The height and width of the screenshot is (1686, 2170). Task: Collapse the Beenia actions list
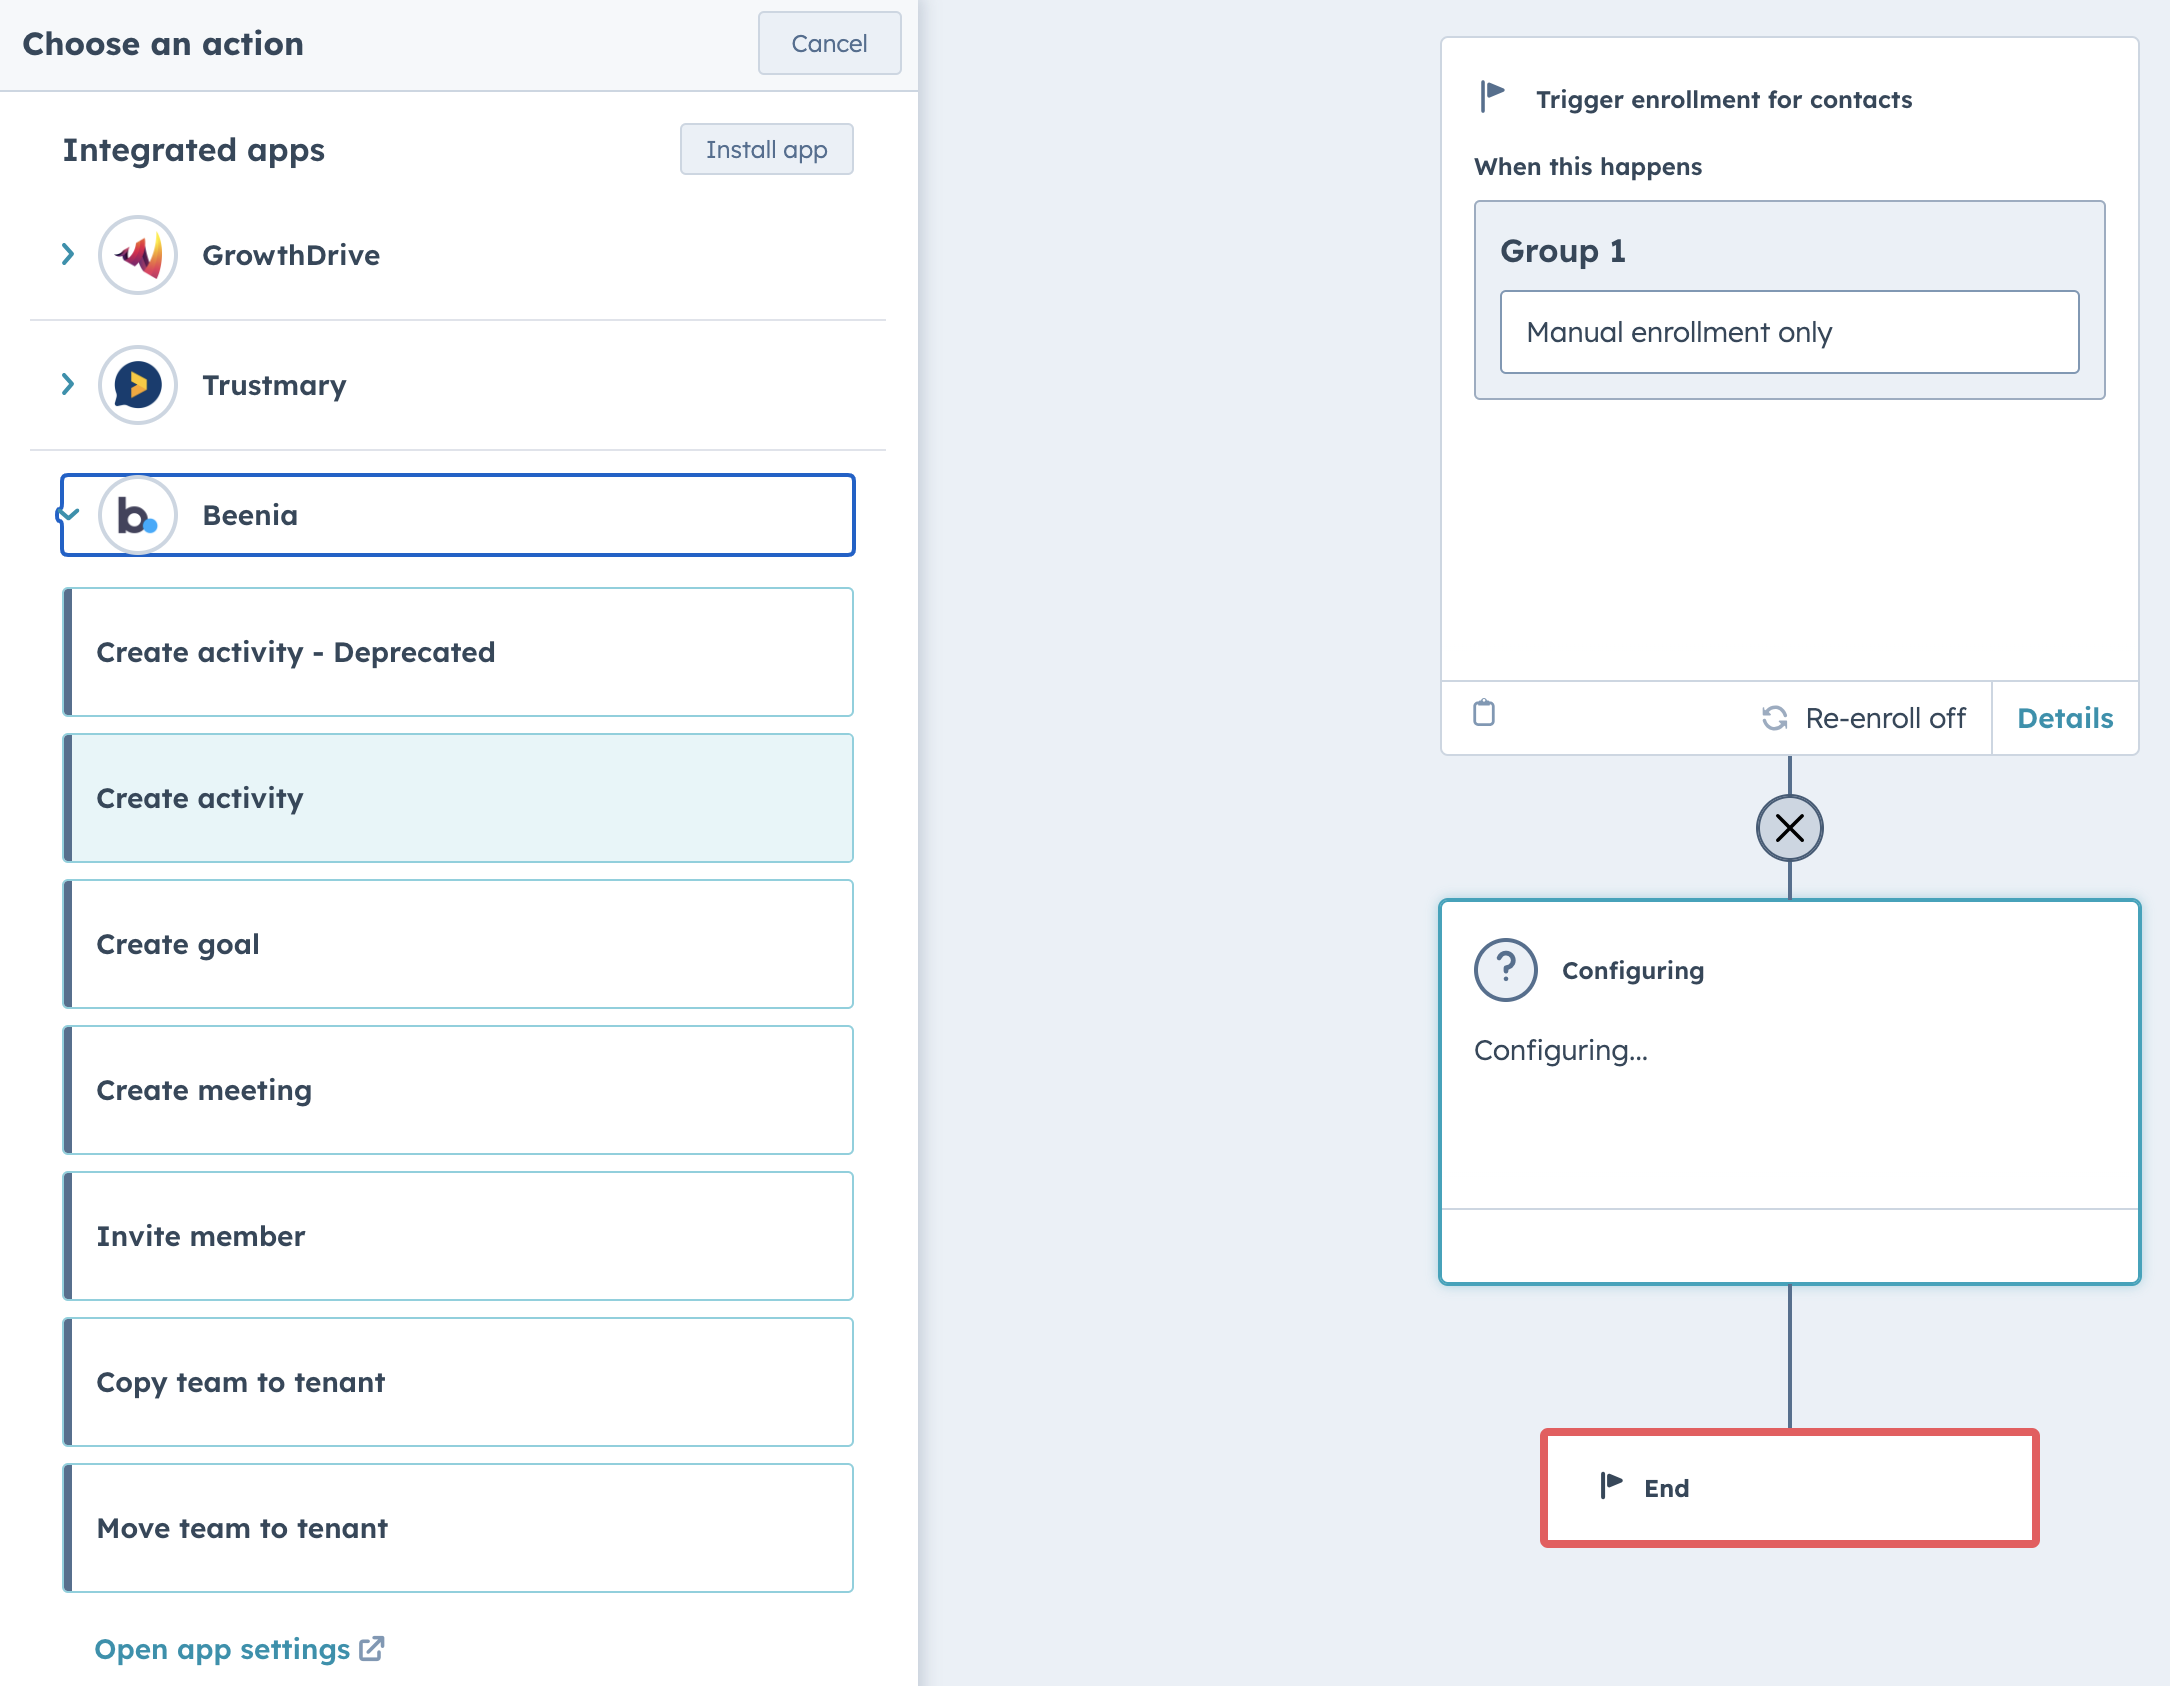pyautogui.click(x=68, y=515)
